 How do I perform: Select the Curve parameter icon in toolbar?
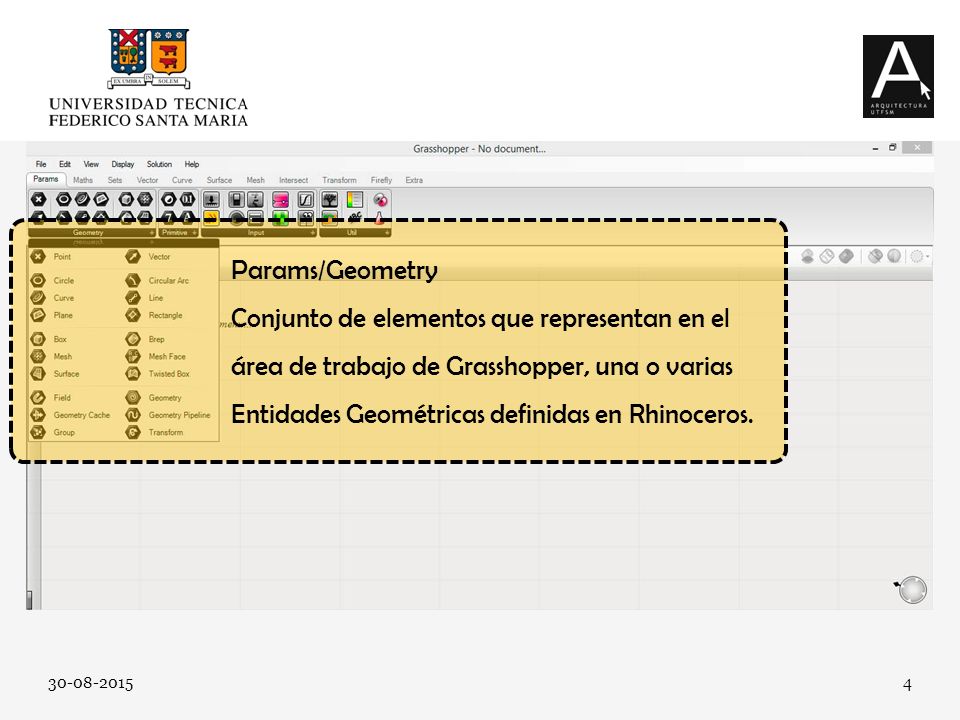[82, 199]
